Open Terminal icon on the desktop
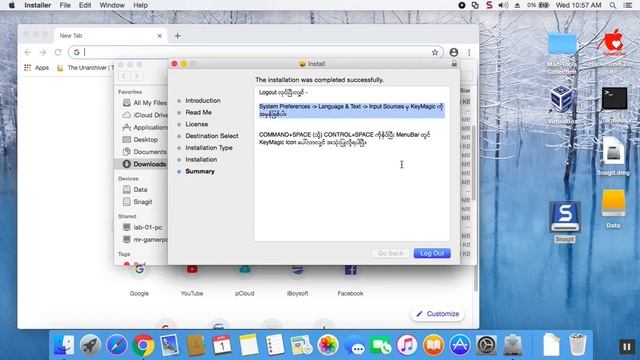The height and width of the screenshot is (360, 640). (614, 98)
